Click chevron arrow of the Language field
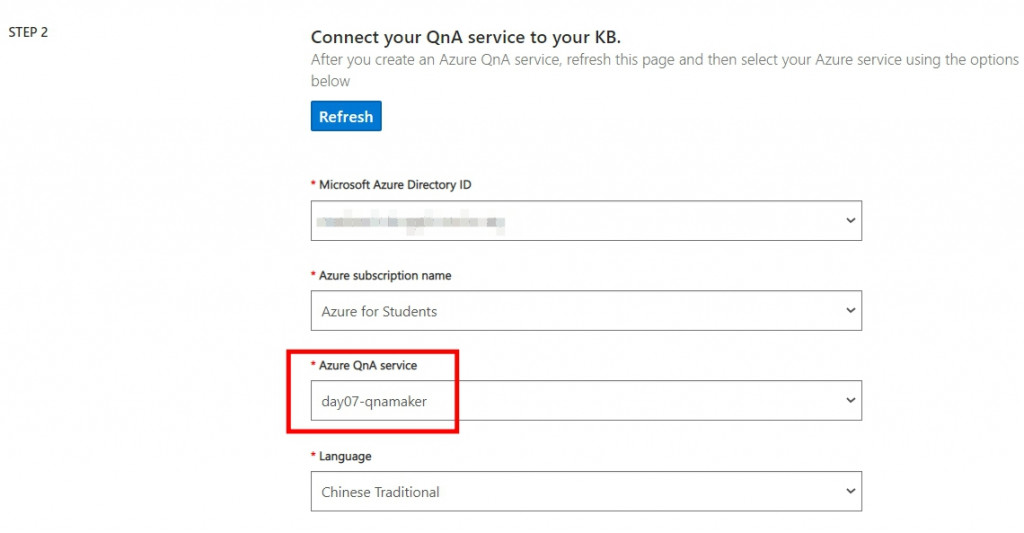This screenshot has width=1024, height=533. coord(850,491)
